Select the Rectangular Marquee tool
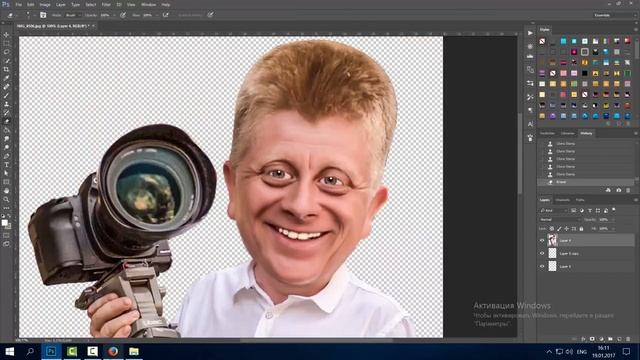Screen dimensions: 640x360 click(x=6, y=44)
